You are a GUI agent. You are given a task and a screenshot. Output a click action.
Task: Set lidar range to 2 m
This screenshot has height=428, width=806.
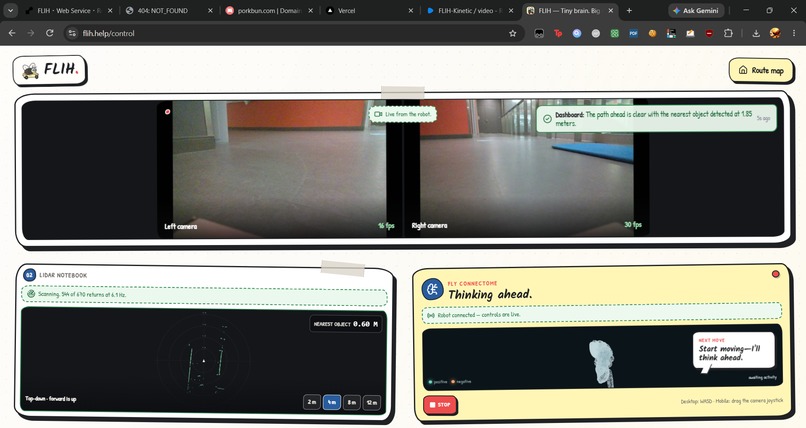pos(312,402)
